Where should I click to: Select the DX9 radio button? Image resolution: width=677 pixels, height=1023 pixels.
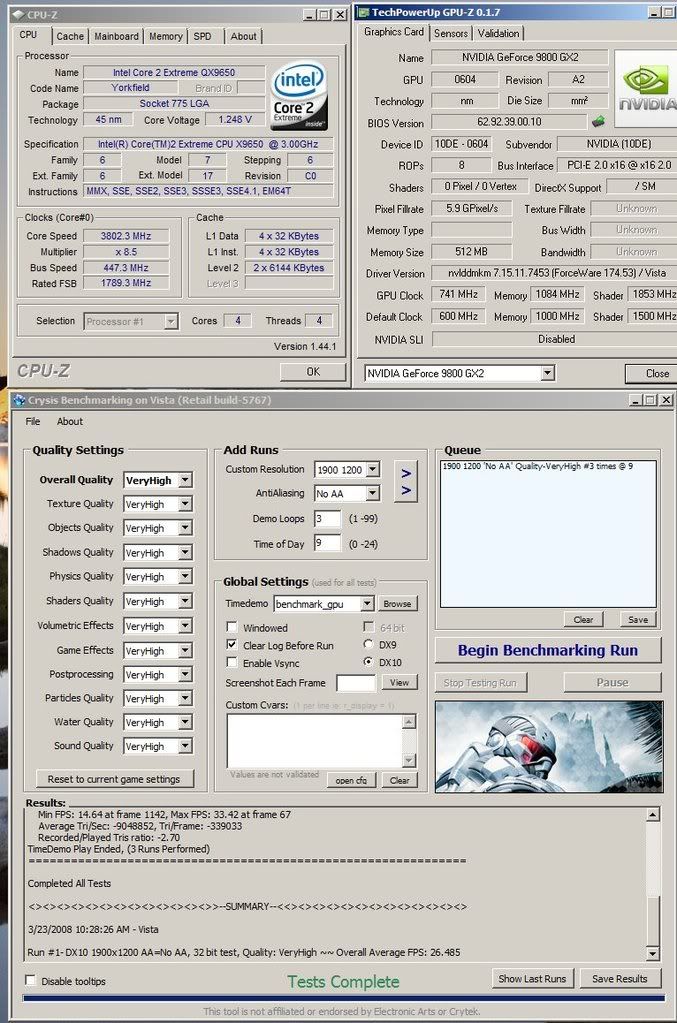369,644
